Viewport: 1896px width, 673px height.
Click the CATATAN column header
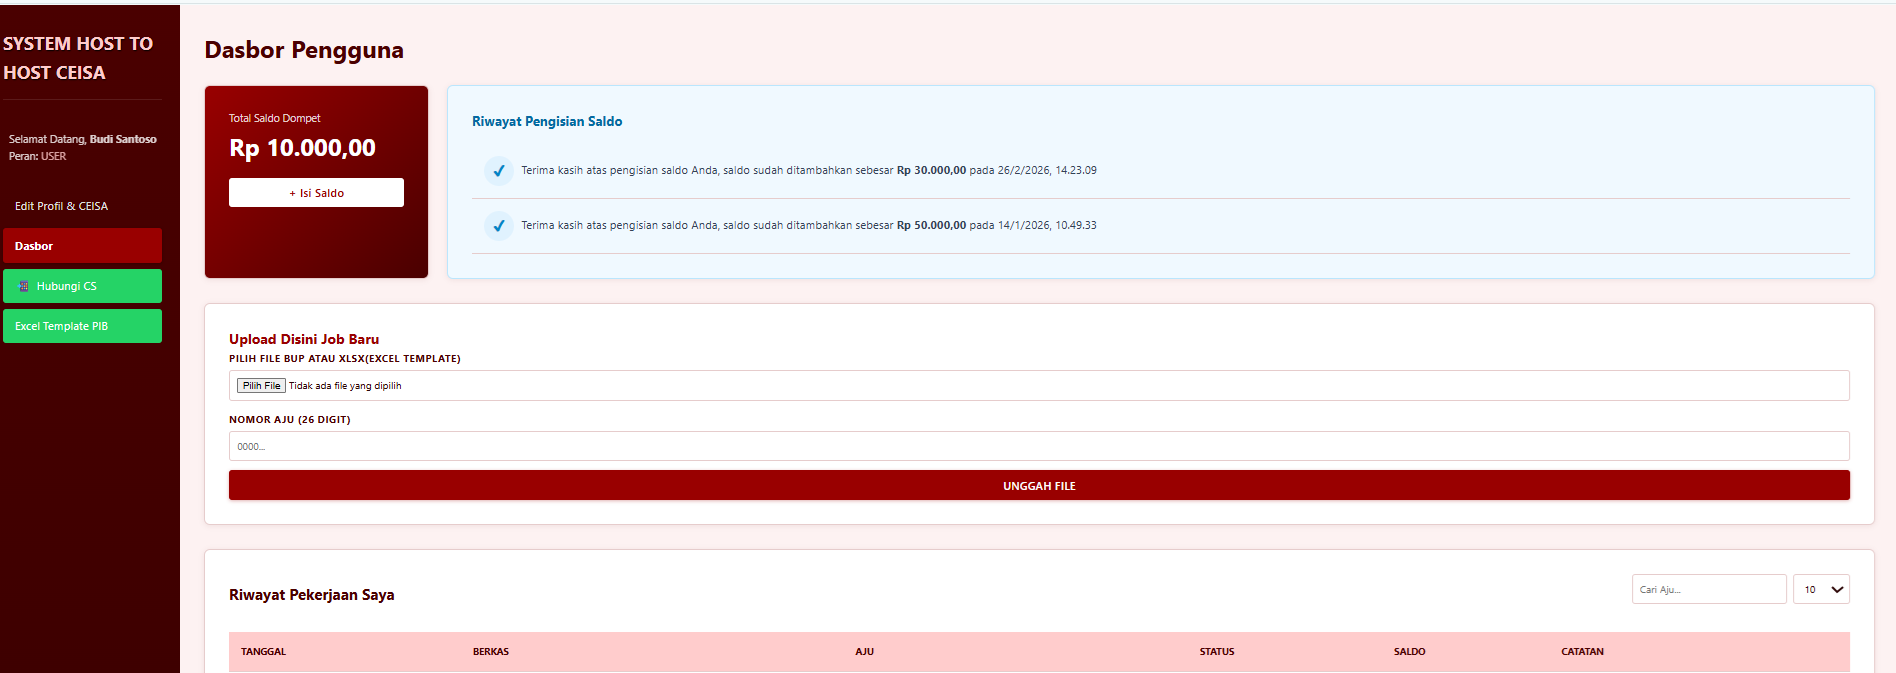[x=1582, y=652]
